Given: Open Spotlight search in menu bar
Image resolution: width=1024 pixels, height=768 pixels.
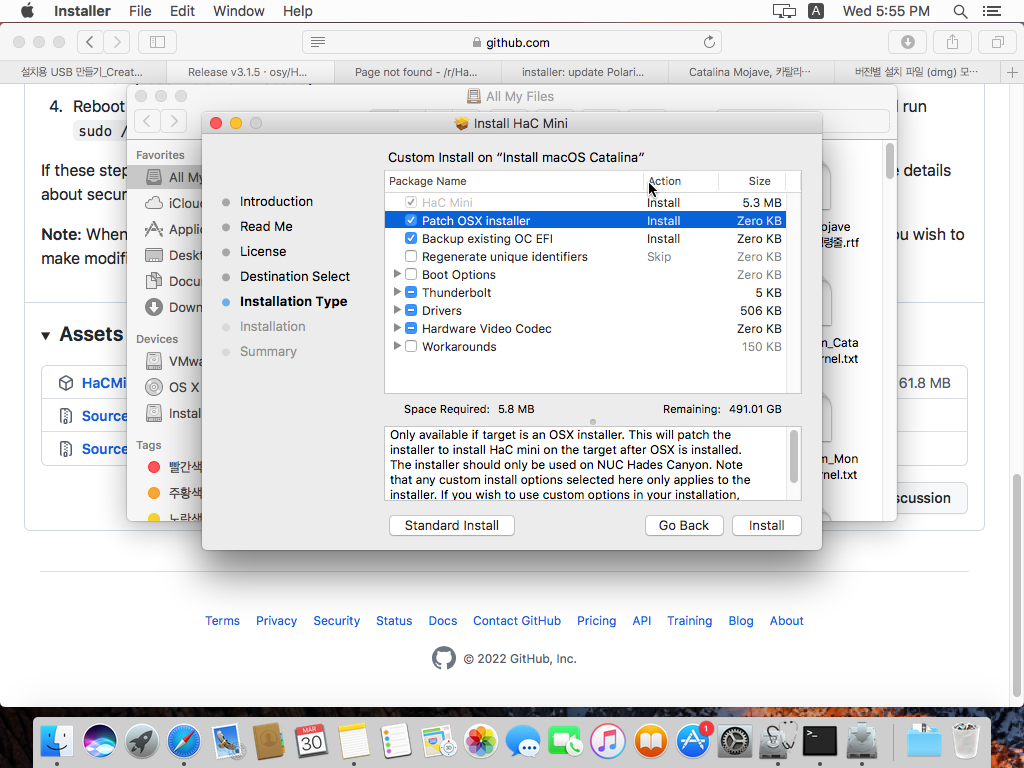Looking at the screenshot, I should 960,11.
